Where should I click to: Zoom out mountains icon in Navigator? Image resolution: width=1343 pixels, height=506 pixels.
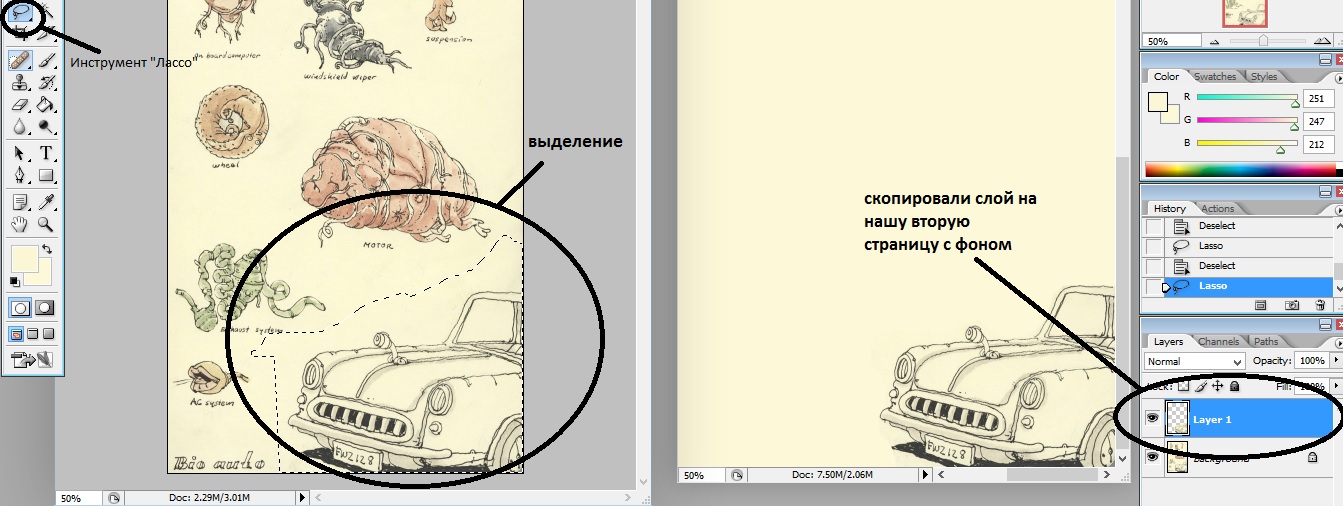coord(1215,42)
